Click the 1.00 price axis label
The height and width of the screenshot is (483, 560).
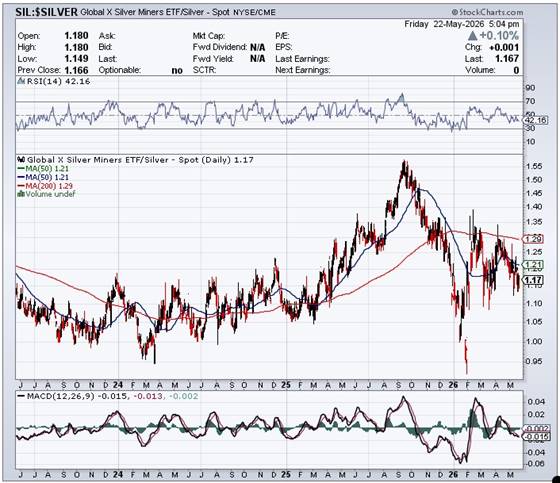tap(534, 342)
